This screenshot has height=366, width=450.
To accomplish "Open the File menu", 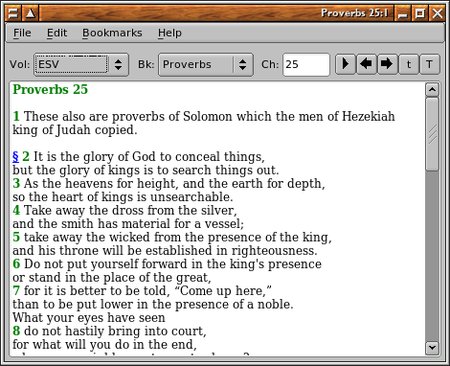I will 22,33.
